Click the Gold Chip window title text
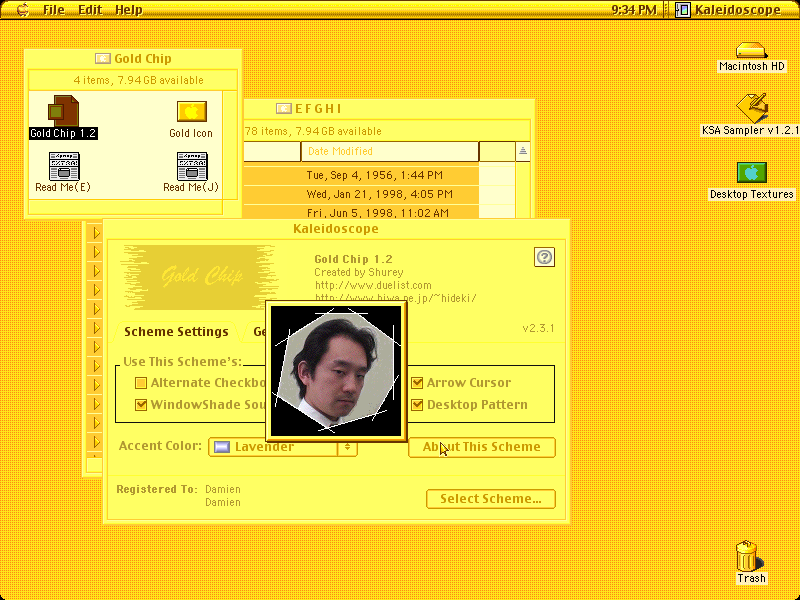 [x=143, y=59]
